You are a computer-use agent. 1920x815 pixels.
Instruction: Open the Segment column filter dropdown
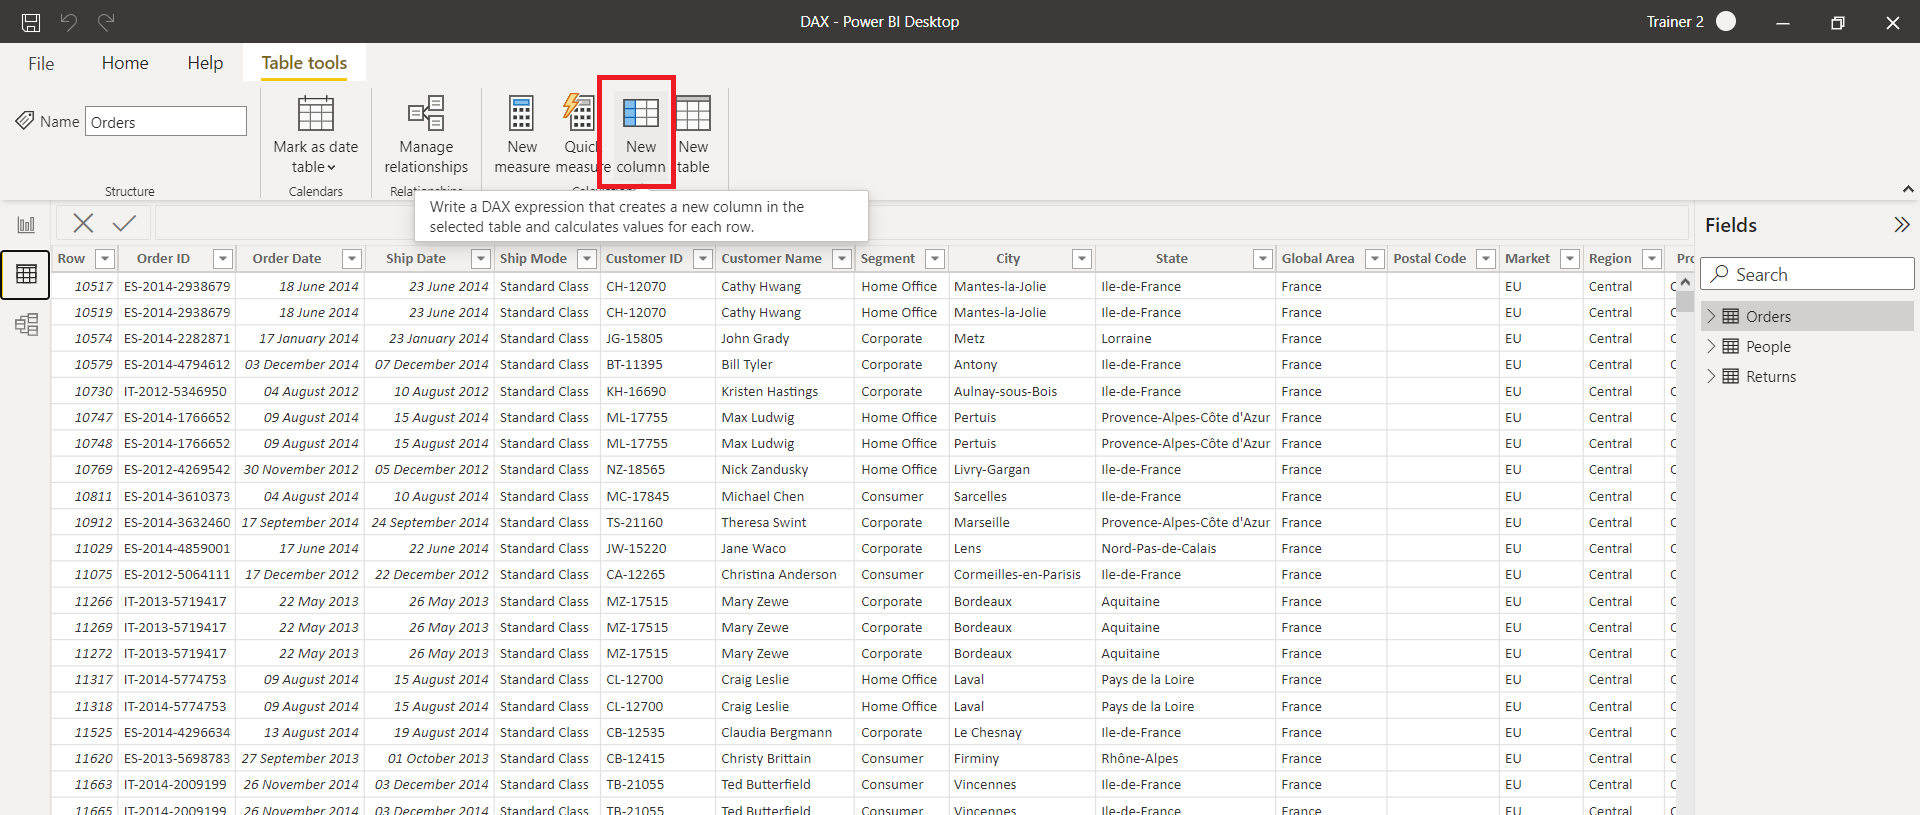coord(935,259)
